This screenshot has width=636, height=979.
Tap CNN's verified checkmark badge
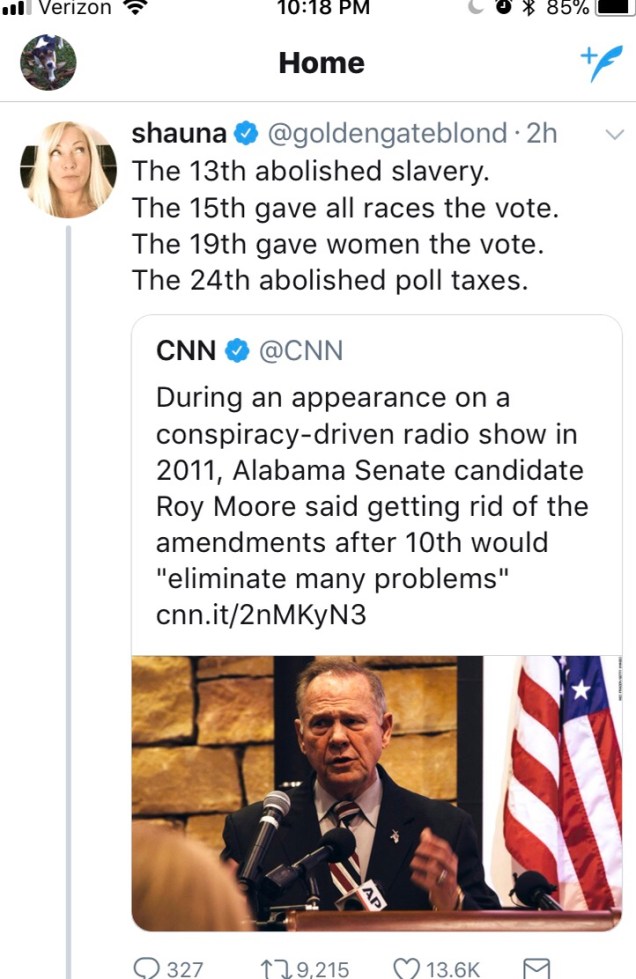click(x=236, y=350)
